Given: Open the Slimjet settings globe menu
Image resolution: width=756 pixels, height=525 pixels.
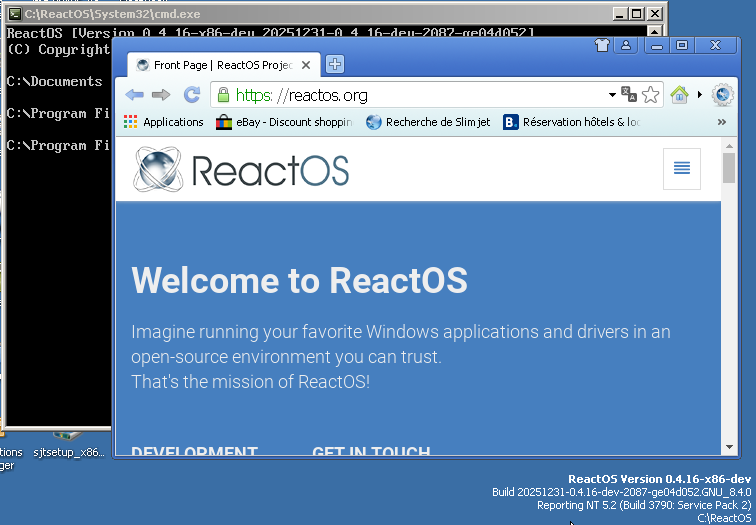Looking at the screenshot, I should [723, 95].
